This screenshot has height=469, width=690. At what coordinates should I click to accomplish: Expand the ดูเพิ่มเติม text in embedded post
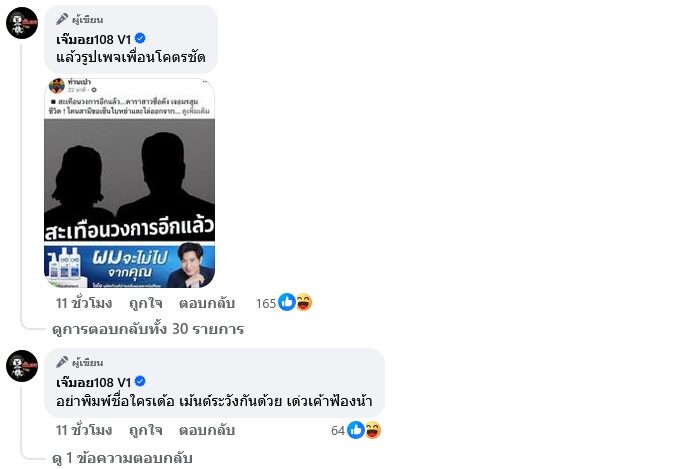tap(196, 111)
